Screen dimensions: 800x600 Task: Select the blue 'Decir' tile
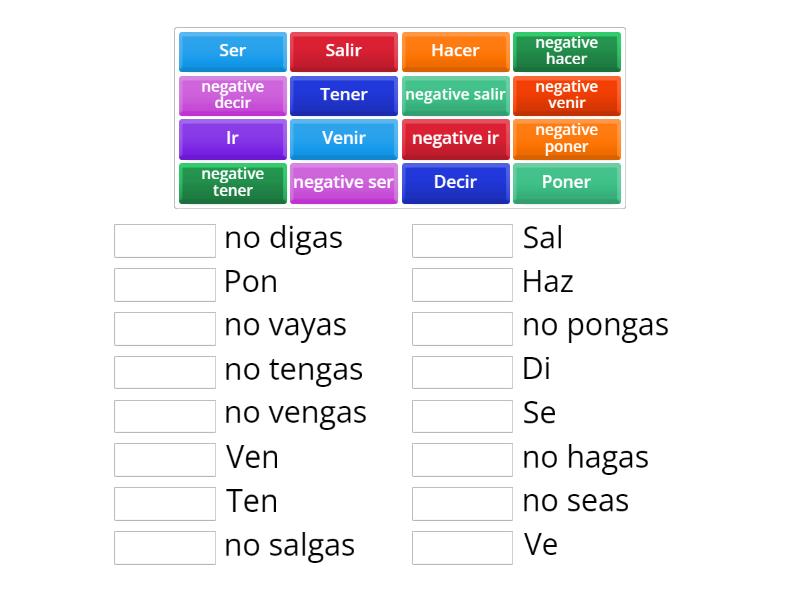tap(455, 183)
